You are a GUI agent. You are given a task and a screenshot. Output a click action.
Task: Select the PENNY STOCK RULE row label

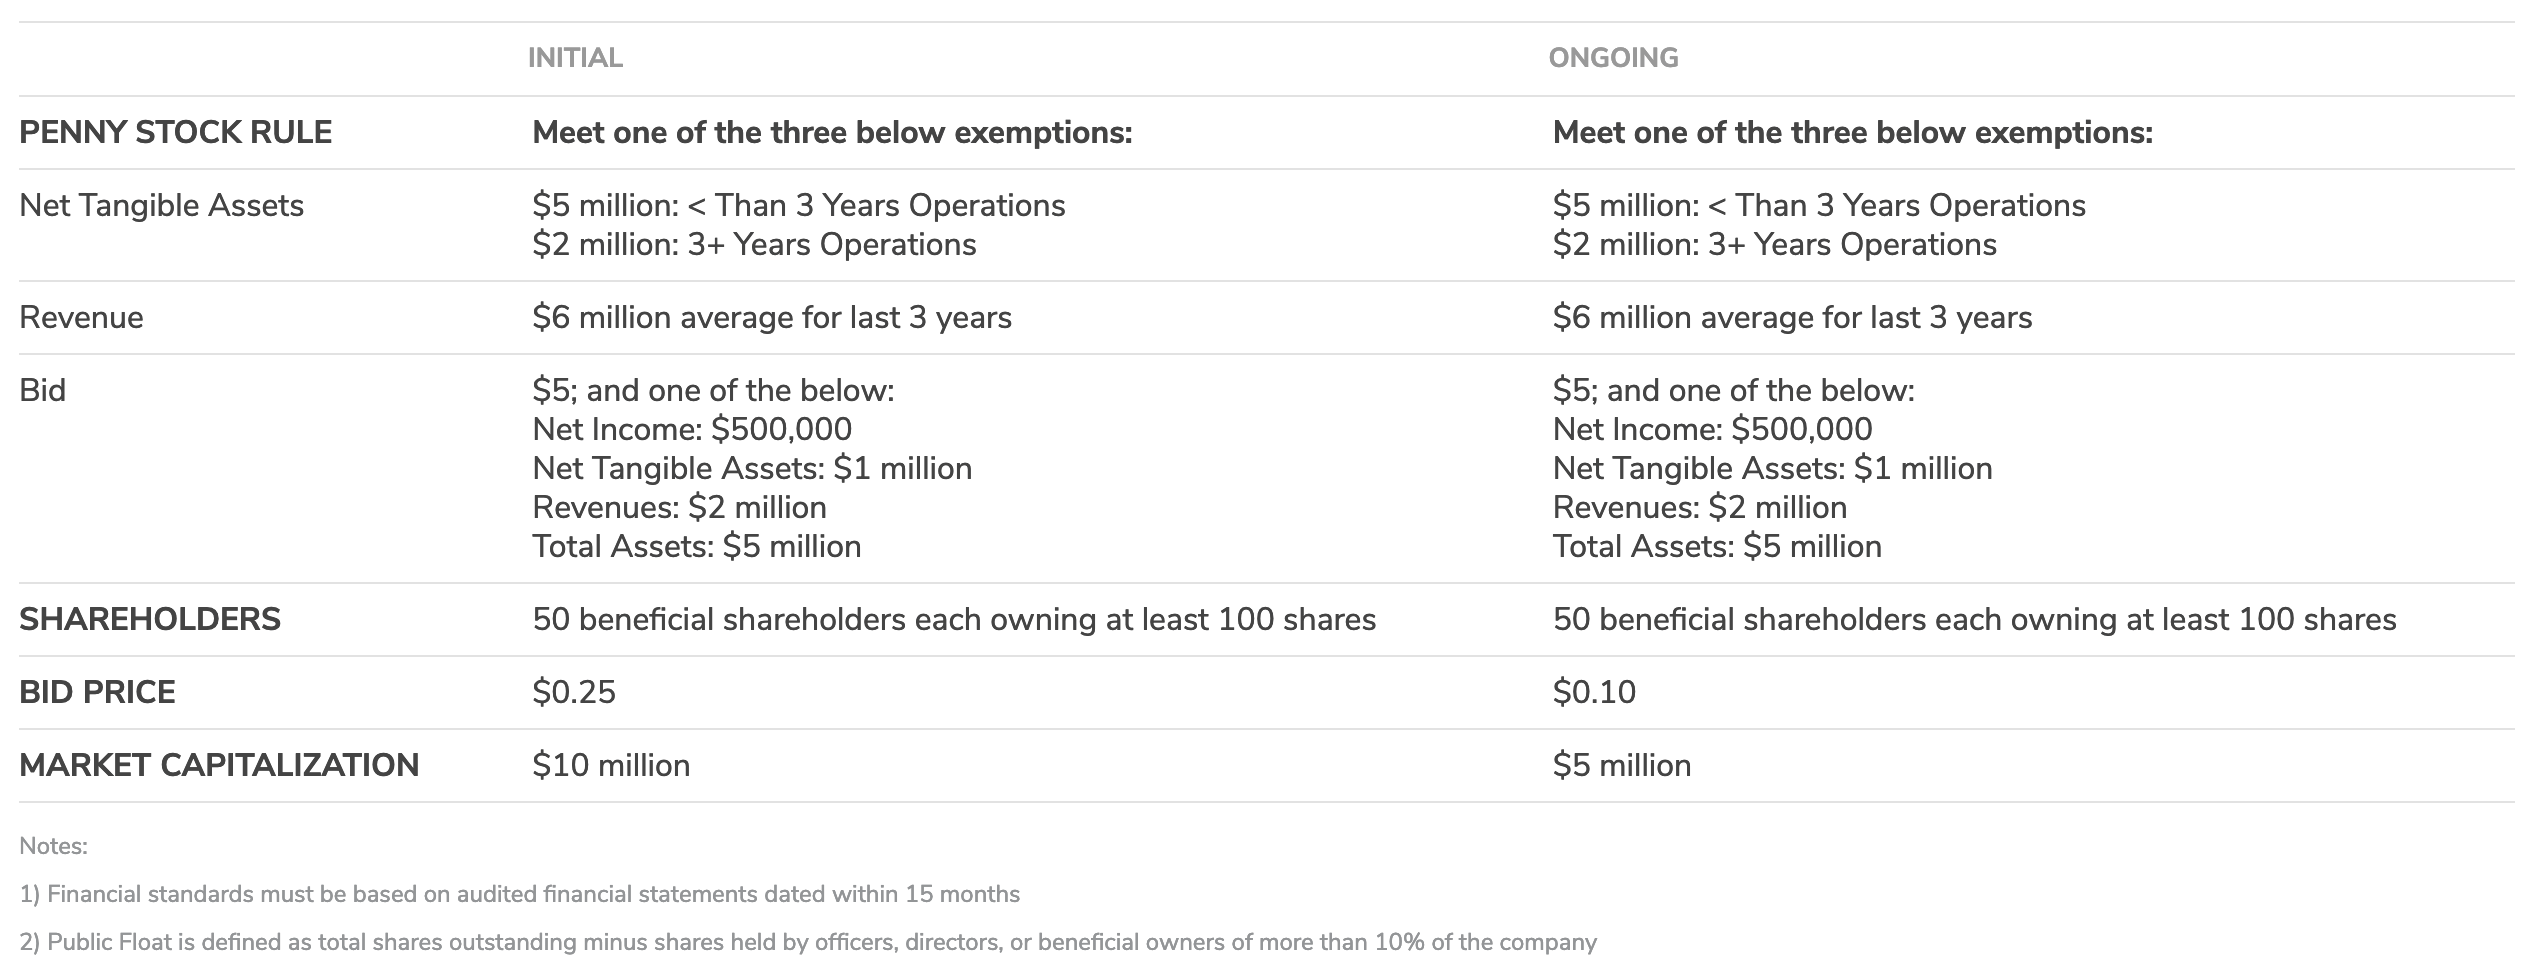pos(175,132)
